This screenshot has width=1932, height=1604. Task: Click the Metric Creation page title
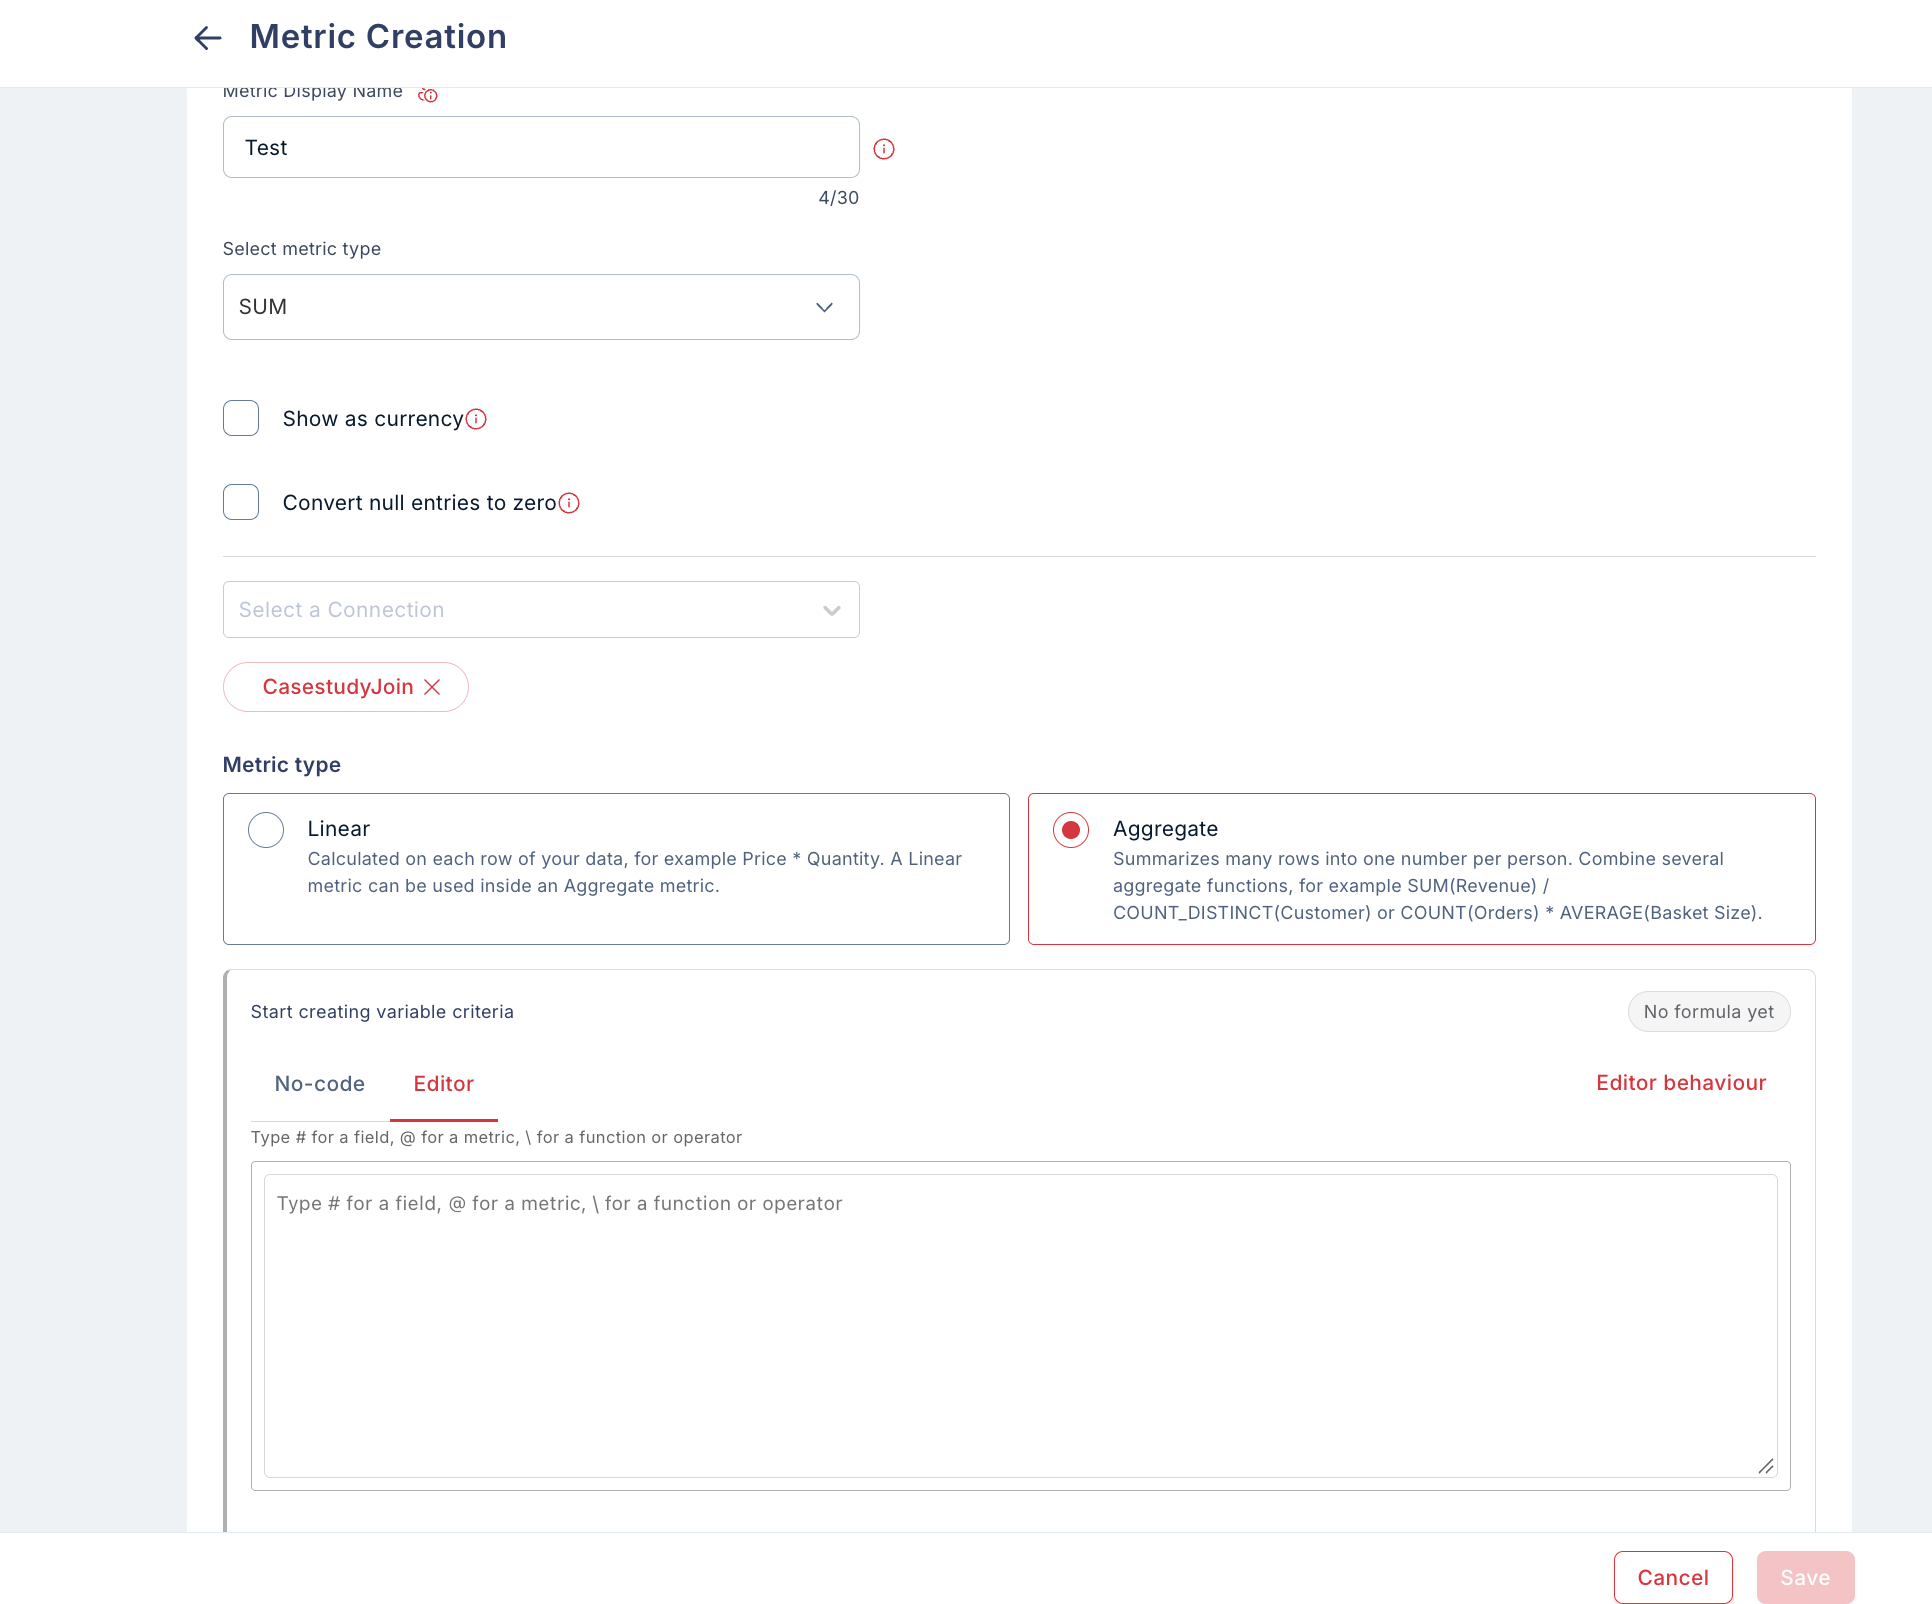click(378, 37)
